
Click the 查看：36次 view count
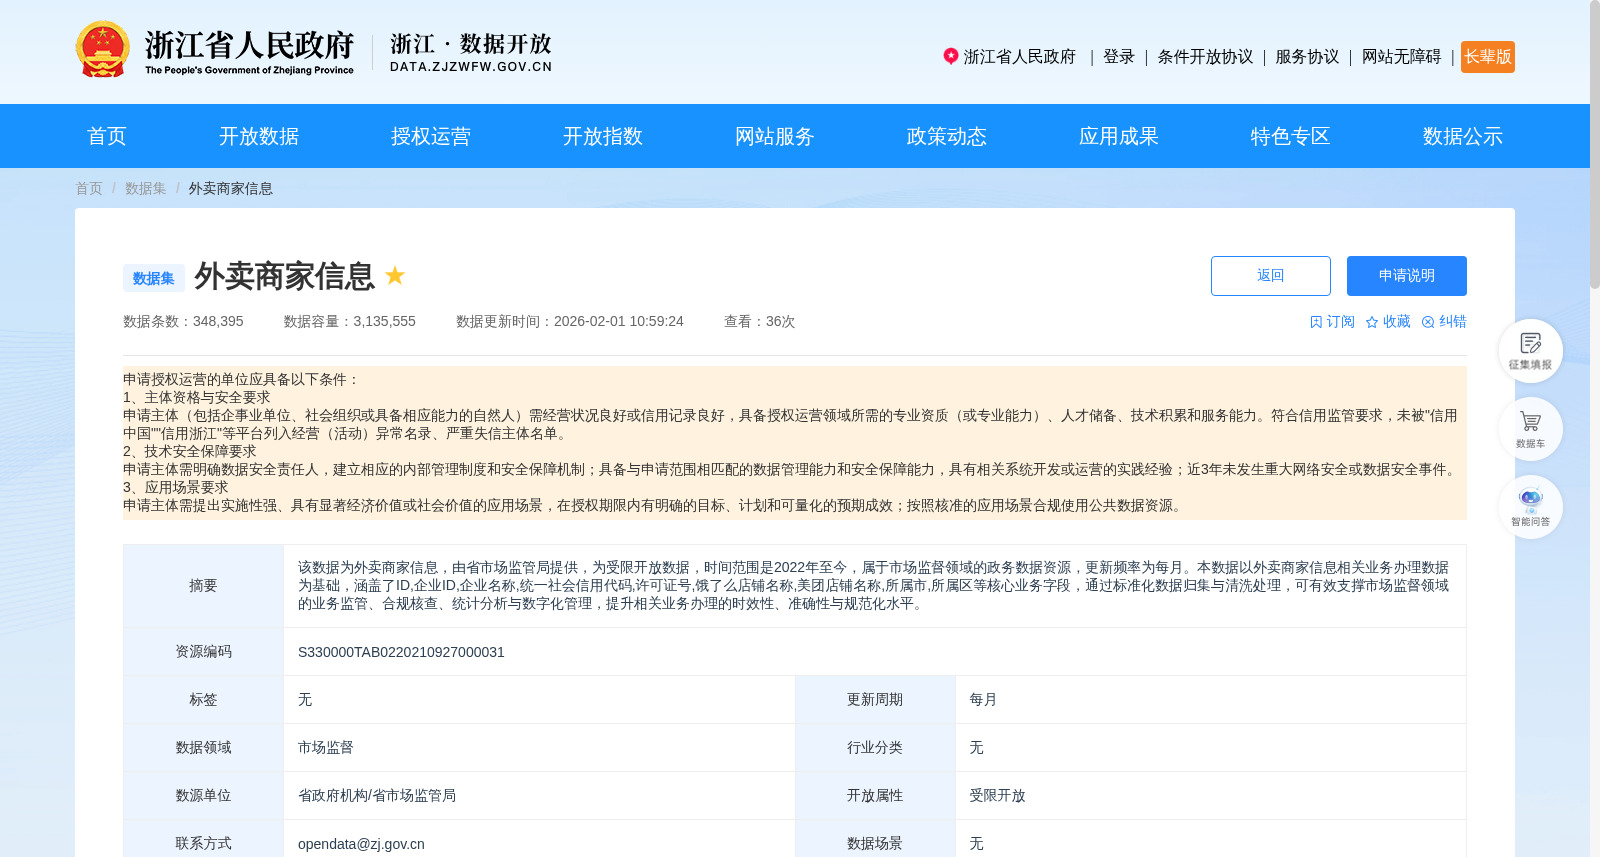(760, 322)
